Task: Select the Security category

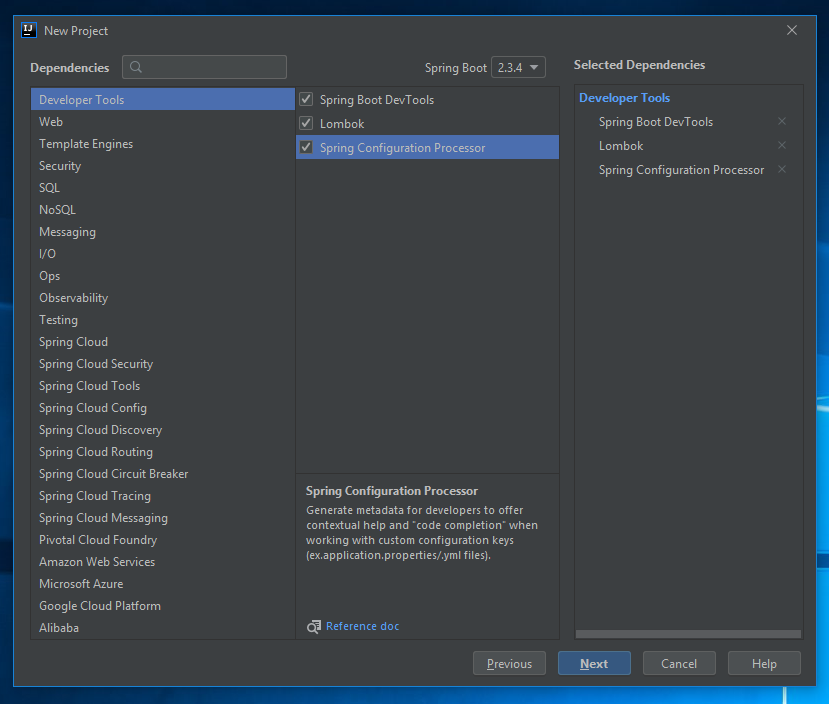Action: tap(163, 166)
